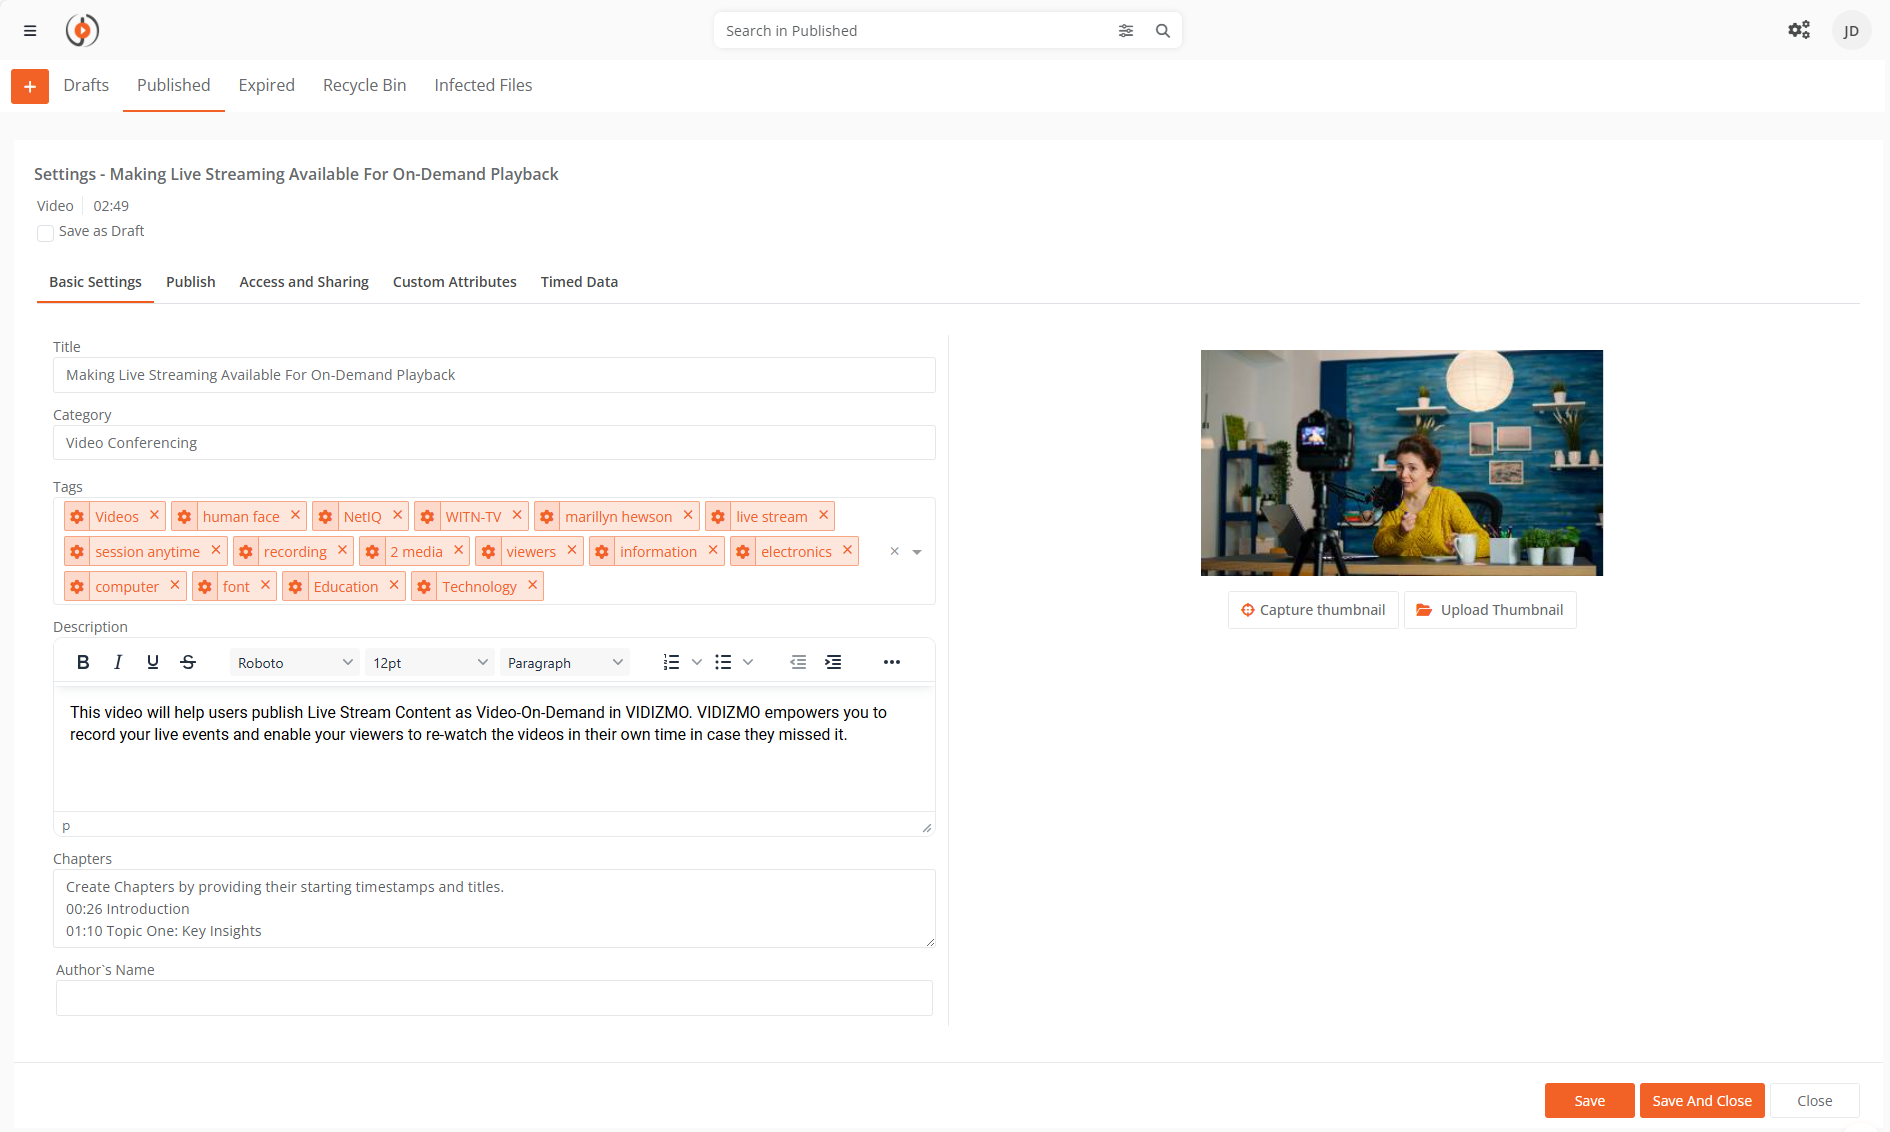This screenshot has height=1132, width=1890.
Task: Remove the 'Education' tag
Action: [394, 585]
